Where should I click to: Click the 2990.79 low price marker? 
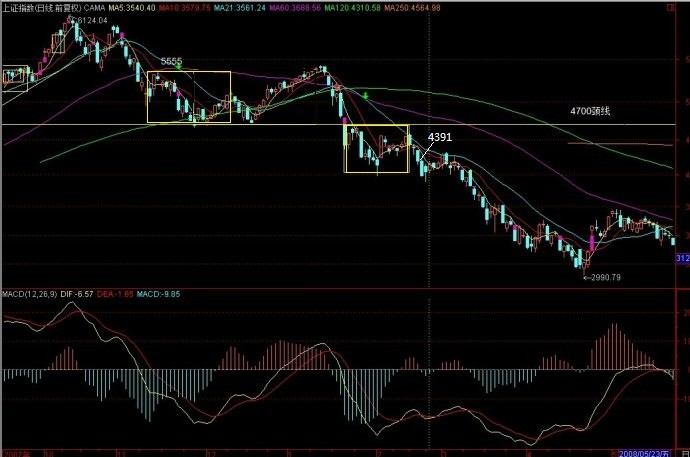(604, 276)
